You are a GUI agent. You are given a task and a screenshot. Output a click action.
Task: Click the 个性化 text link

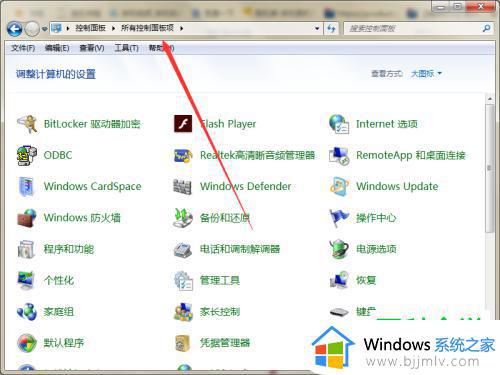(x=59, y=280)
